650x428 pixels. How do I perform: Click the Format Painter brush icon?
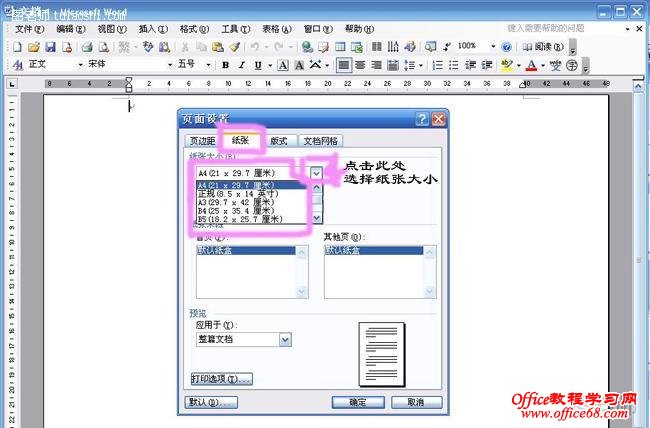234,47
